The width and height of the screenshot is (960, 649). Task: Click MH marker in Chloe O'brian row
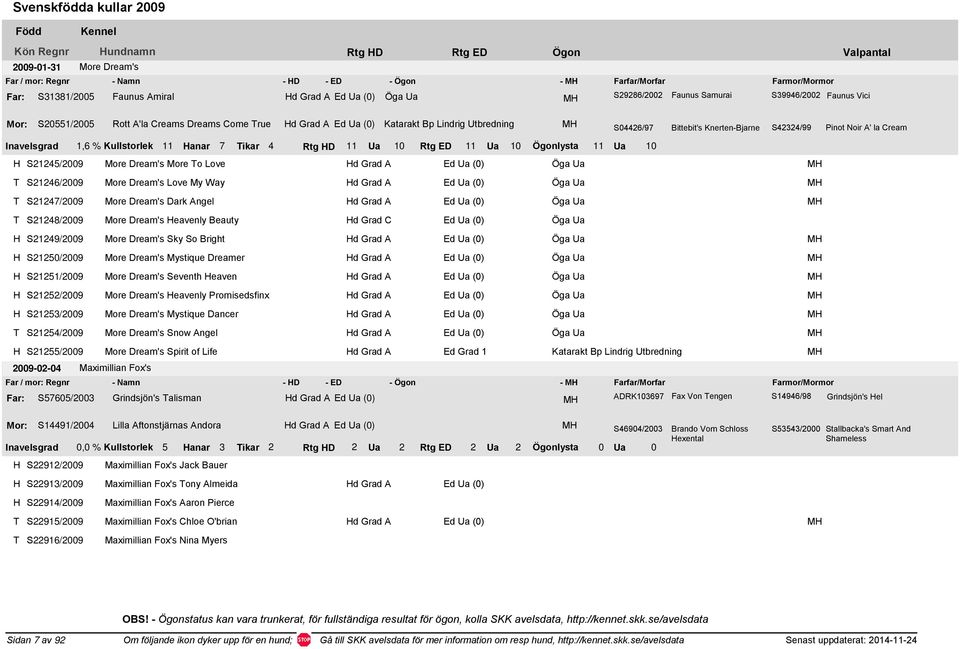[x=814, y=522]
